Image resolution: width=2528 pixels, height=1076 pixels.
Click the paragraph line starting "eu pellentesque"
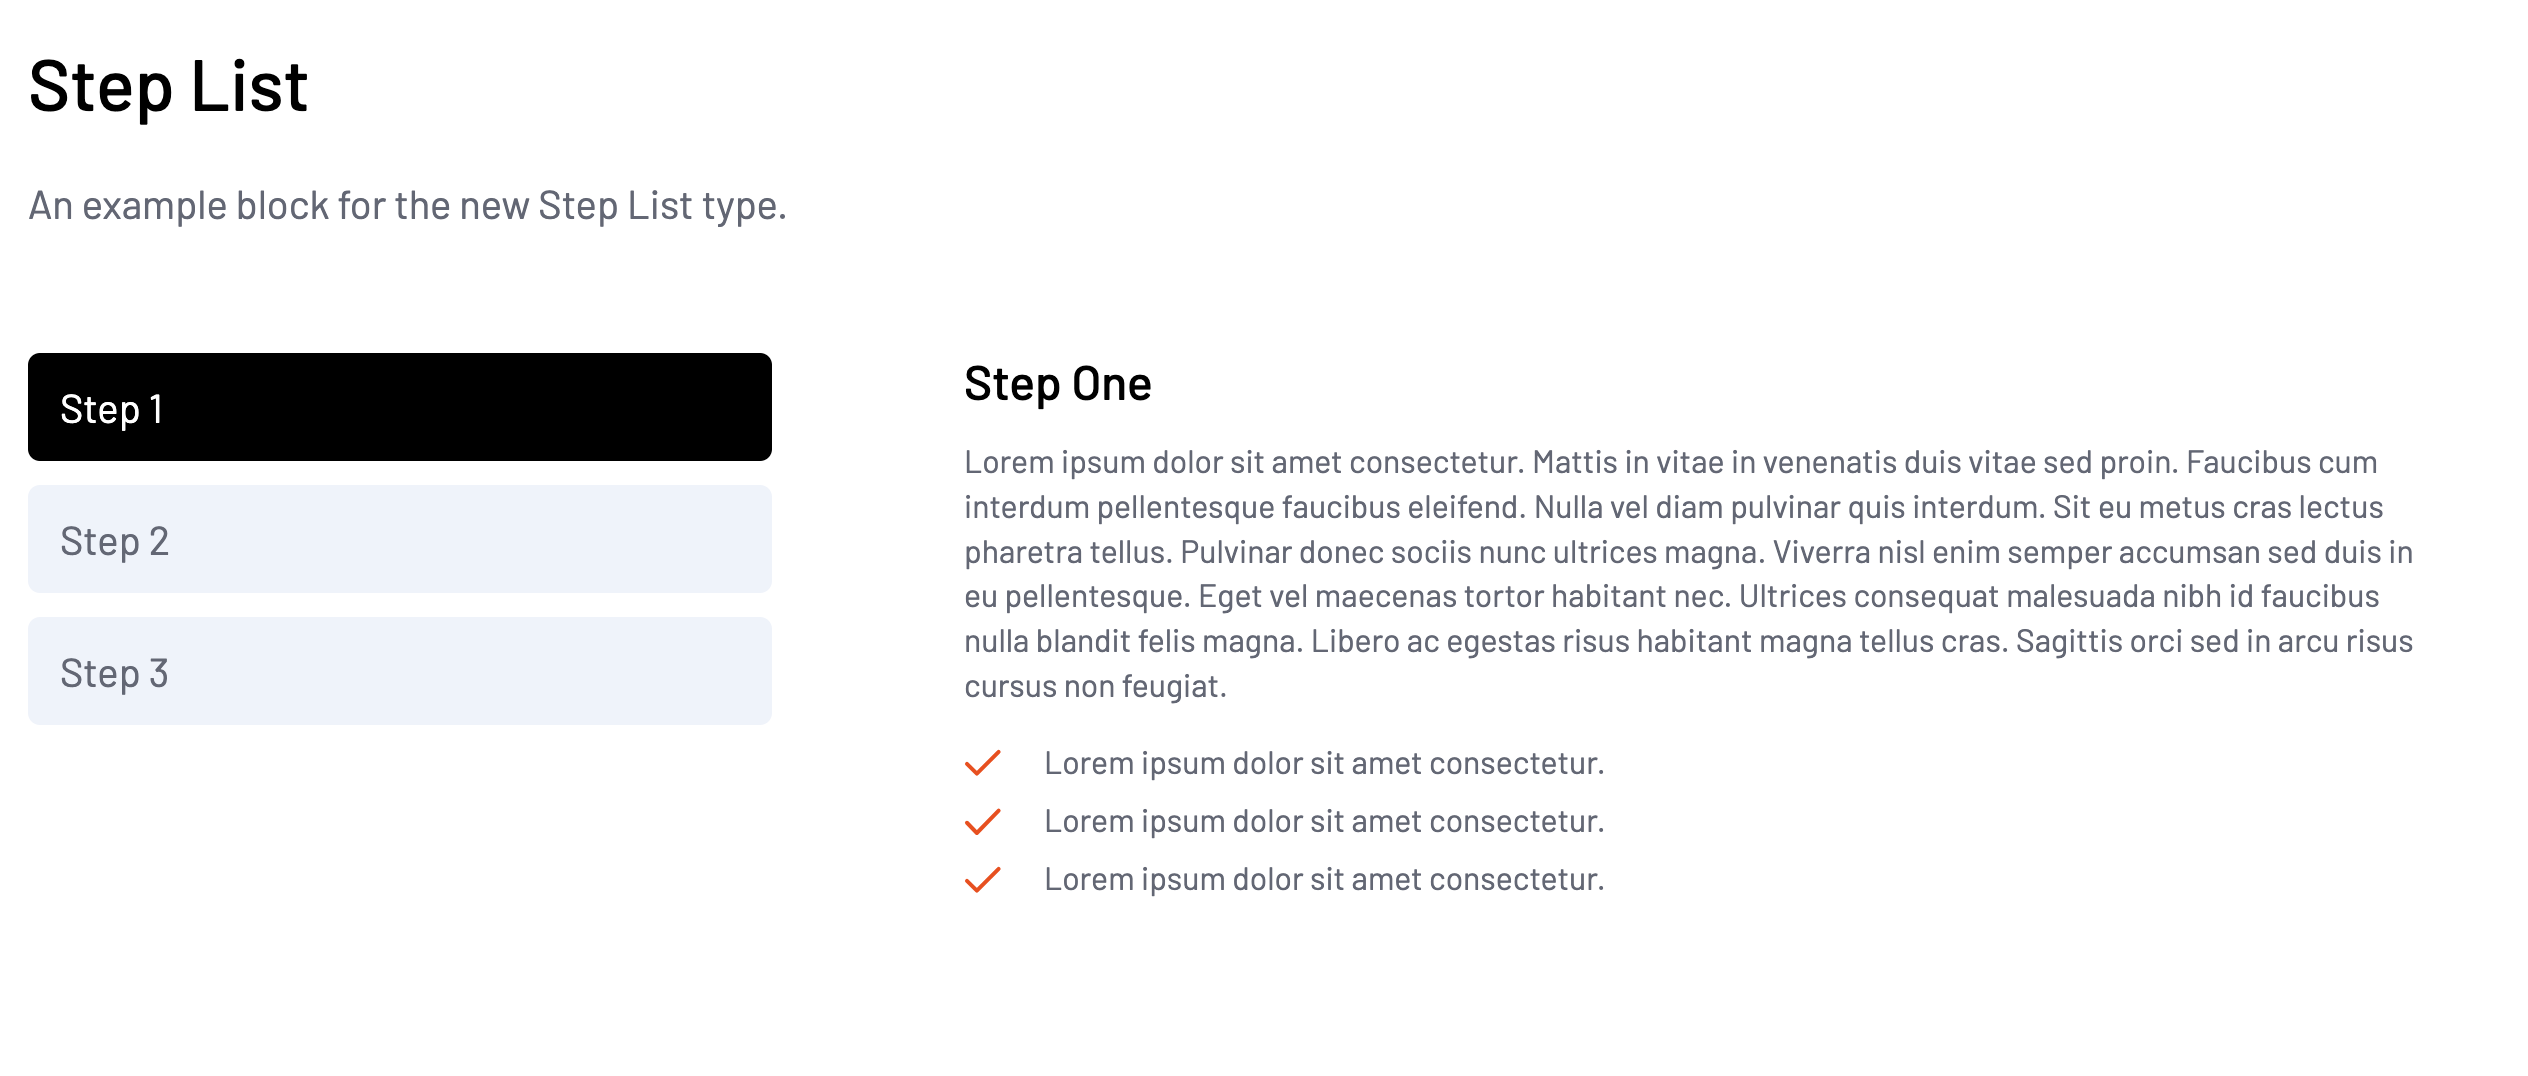pos(1671,596)
